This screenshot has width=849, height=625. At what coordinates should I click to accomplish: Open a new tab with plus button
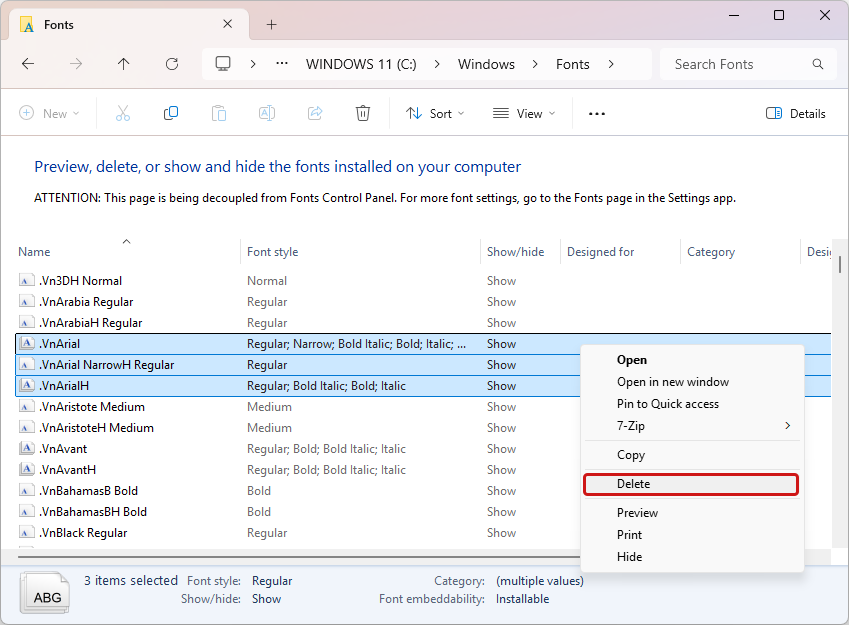click(x=272, y=24)
